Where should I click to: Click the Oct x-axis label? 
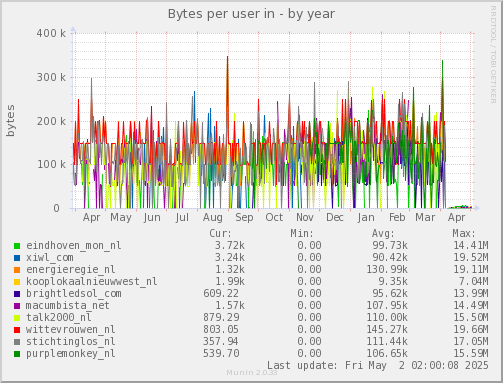[274, 218]
